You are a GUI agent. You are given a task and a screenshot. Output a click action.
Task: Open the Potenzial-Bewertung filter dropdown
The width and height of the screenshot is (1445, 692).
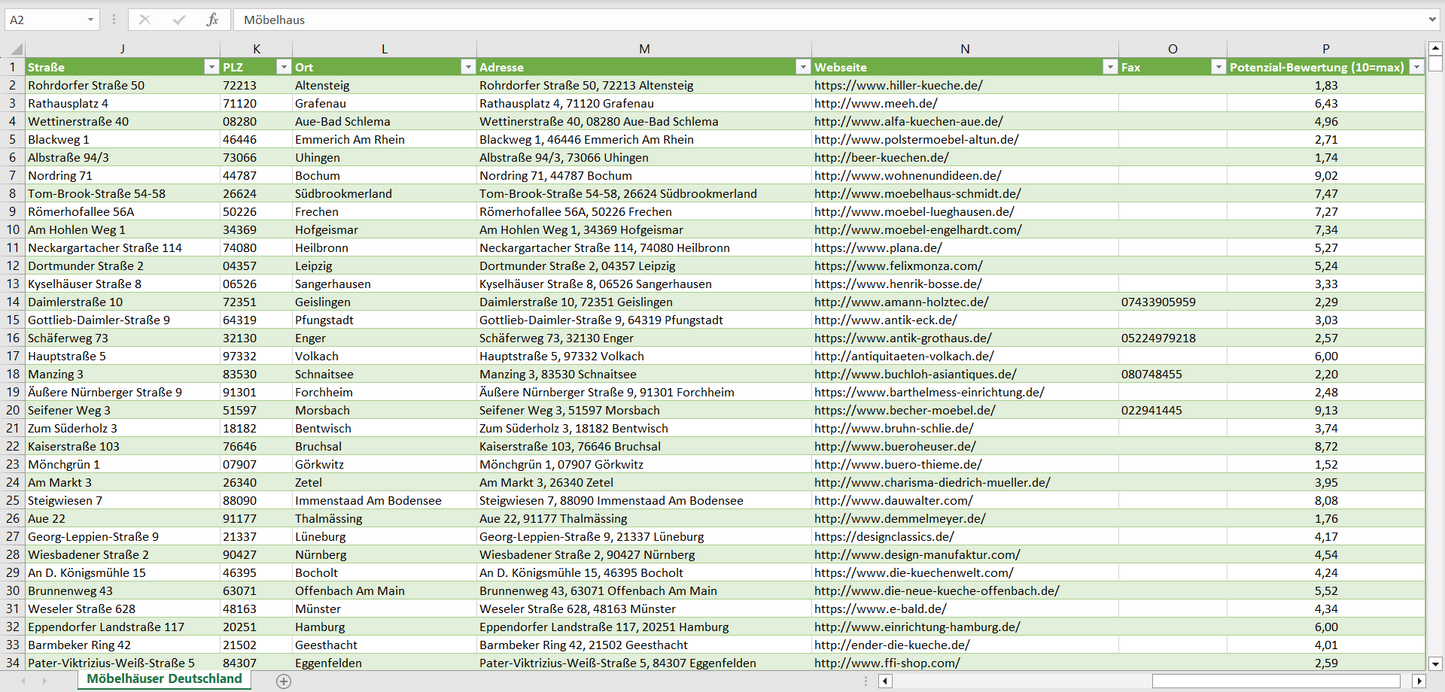[1416, 67]
